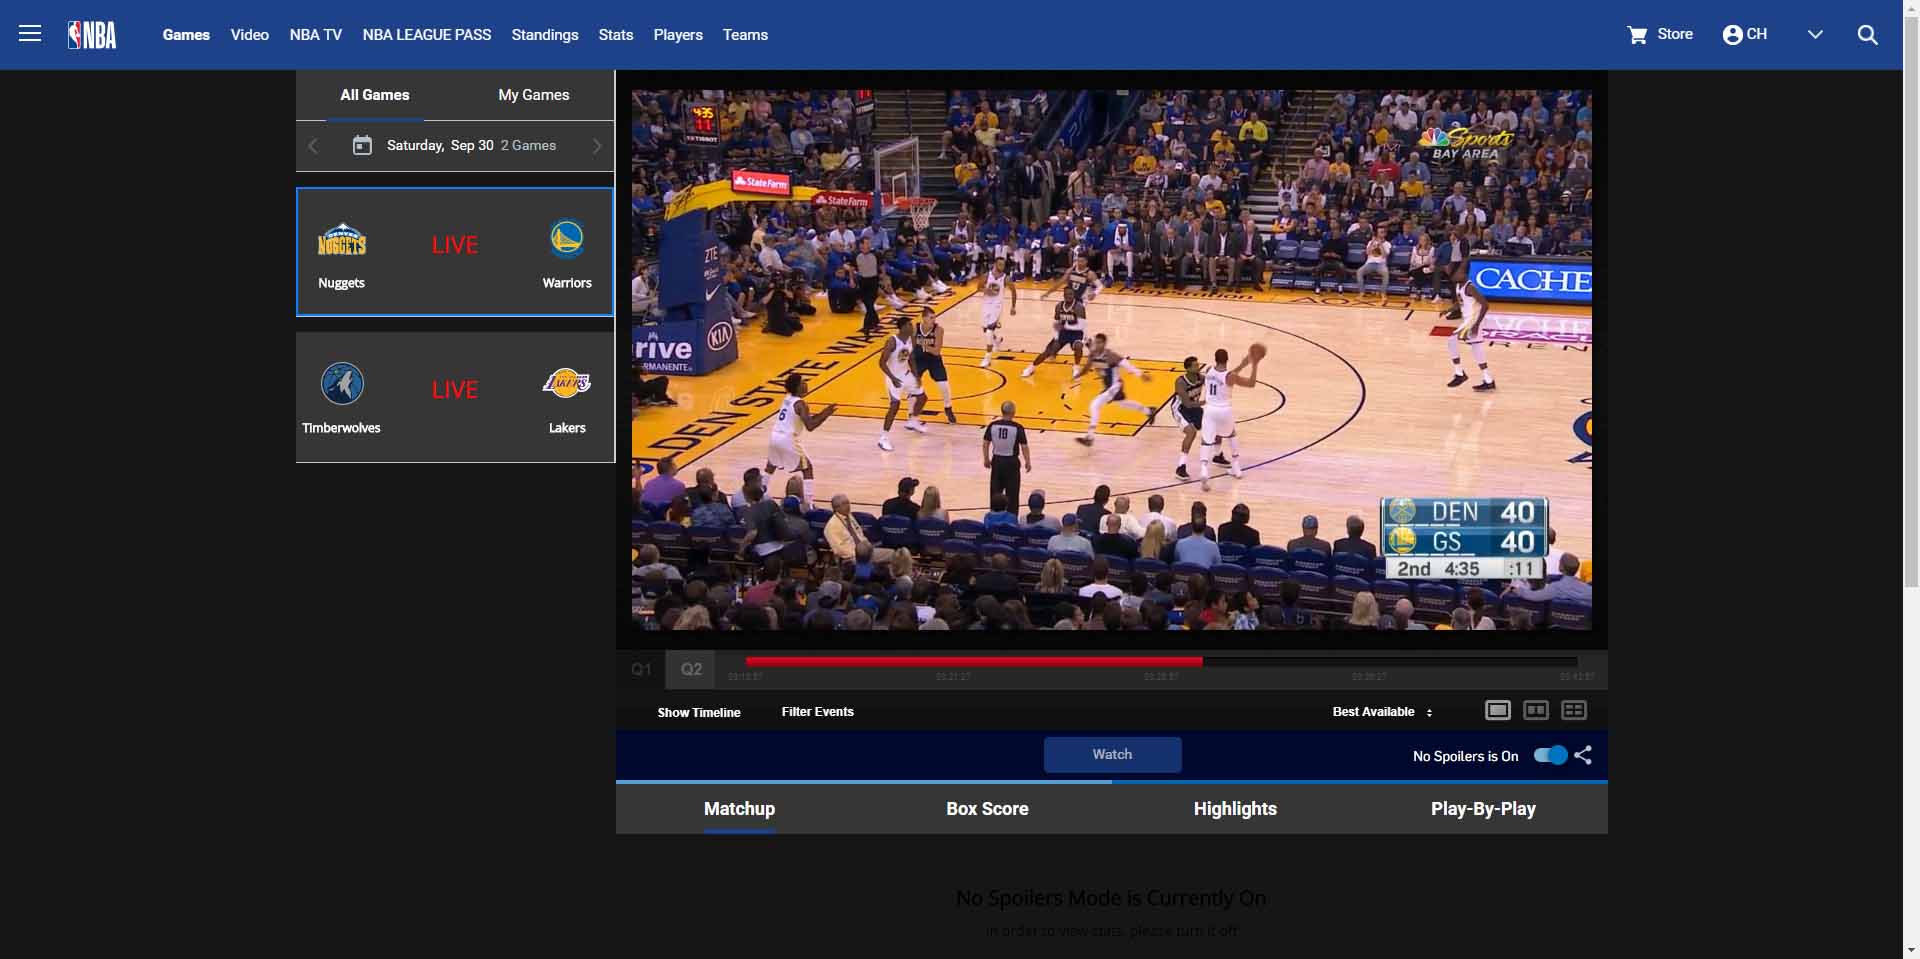Select the four-game grid view icon
This screenshot has width=1920, height=959.
(1573, 710)
